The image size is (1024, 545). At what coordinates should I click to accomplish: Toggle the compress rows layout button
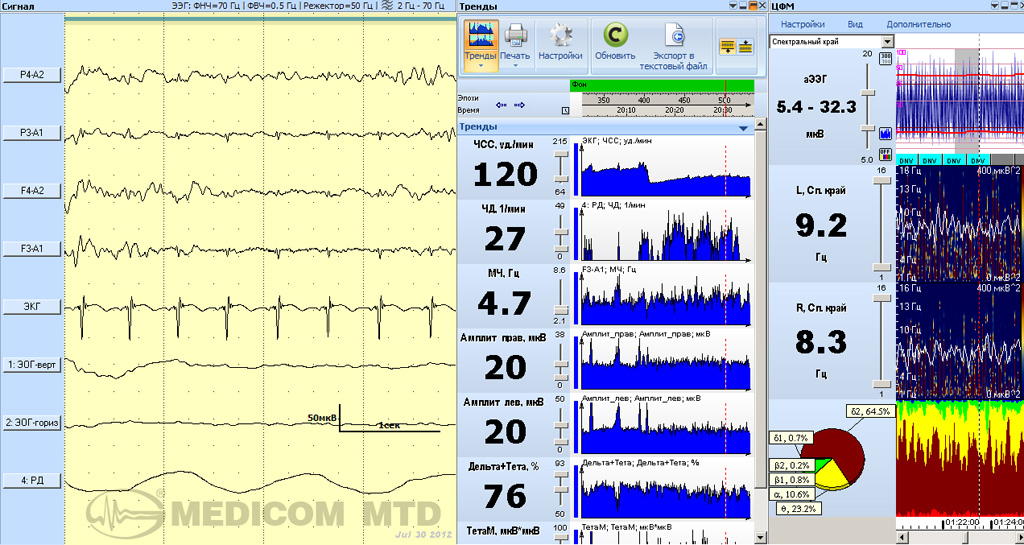coord(727,46)
